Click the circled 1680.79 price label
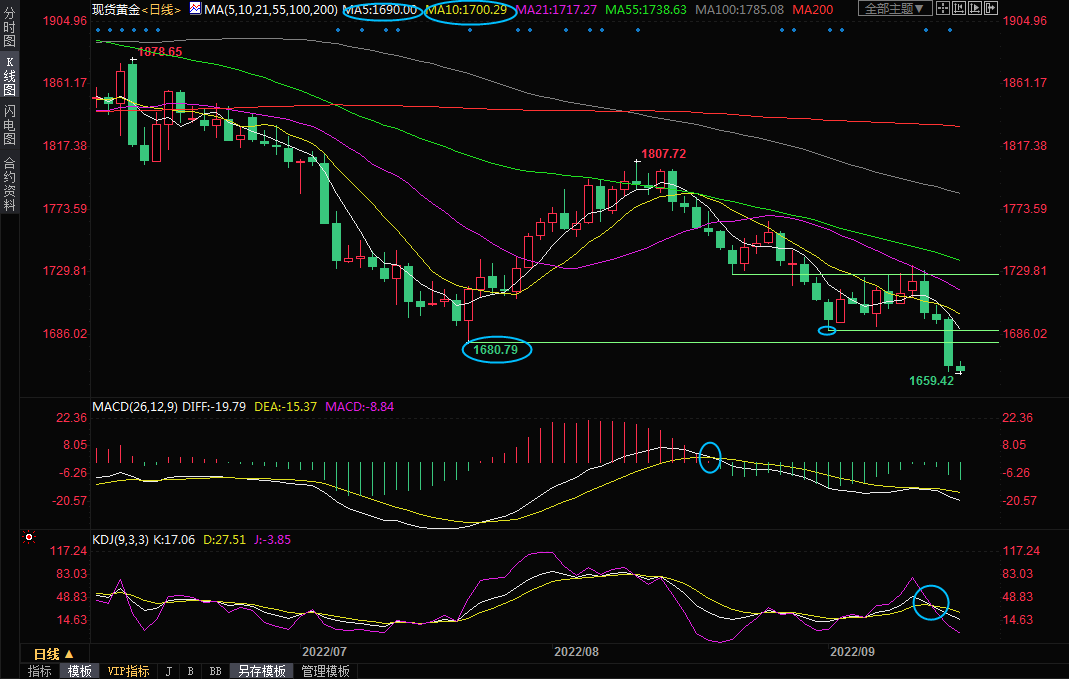 point(497,350)
